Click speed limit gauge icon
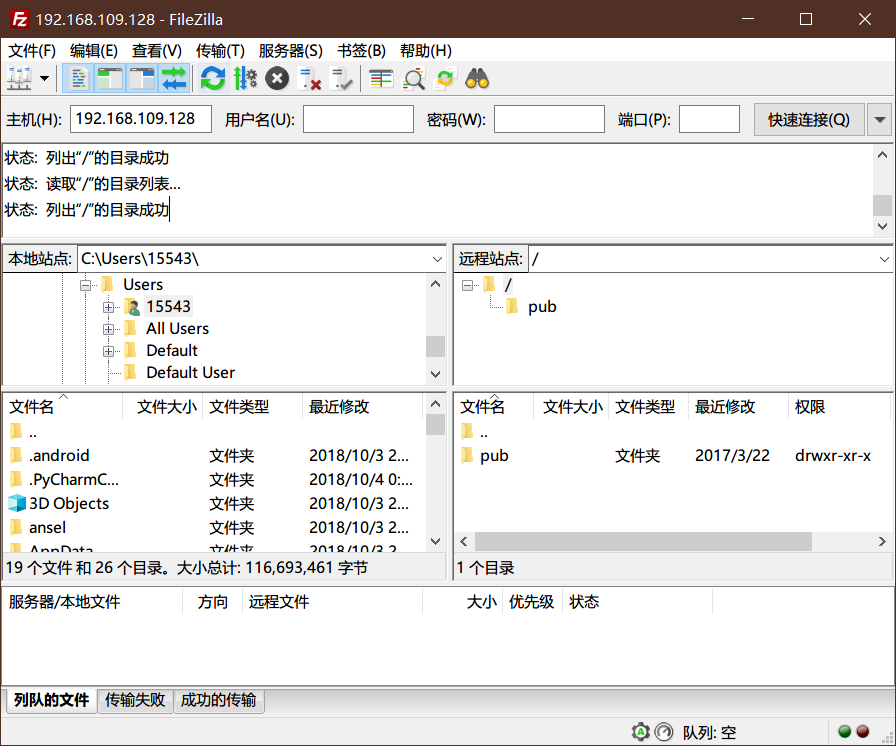 [x=664, y=731]
